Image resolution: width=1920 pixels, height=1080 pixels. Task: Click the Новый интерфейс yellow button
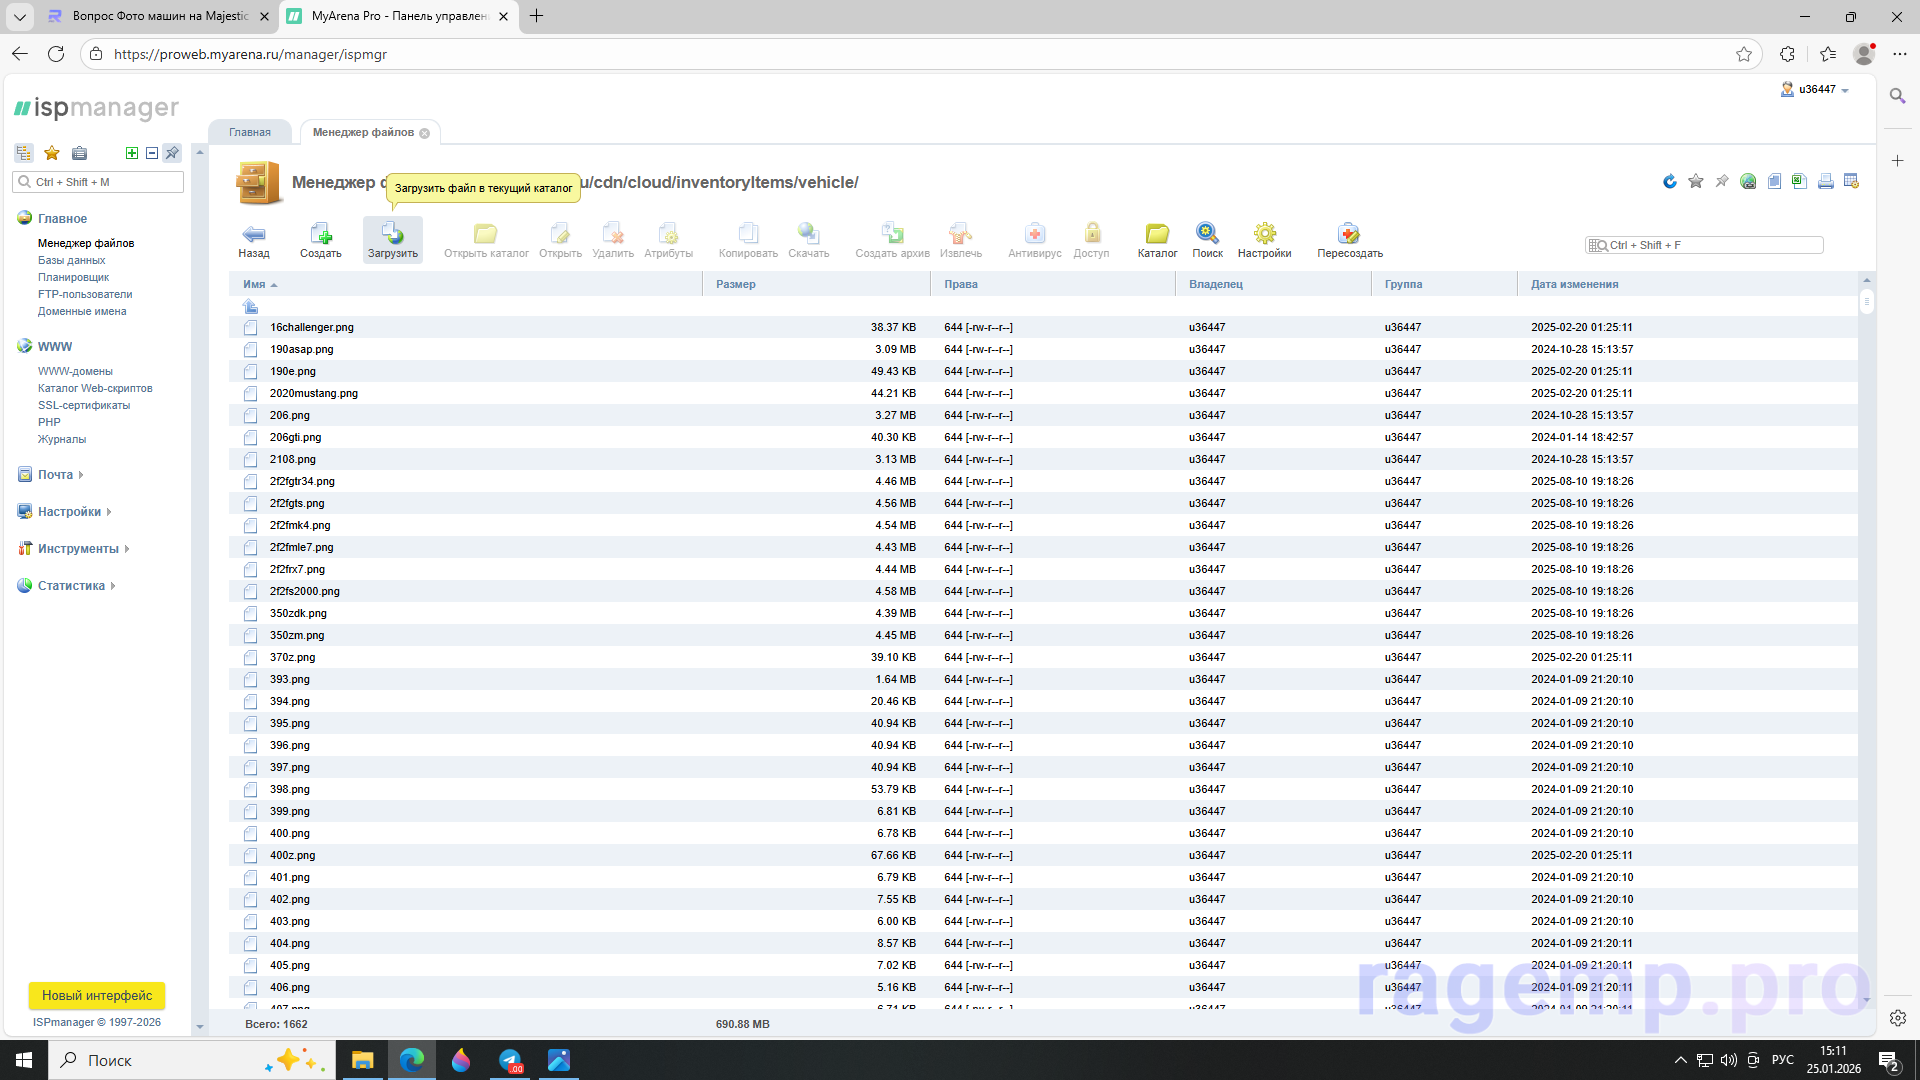(97, 995)
